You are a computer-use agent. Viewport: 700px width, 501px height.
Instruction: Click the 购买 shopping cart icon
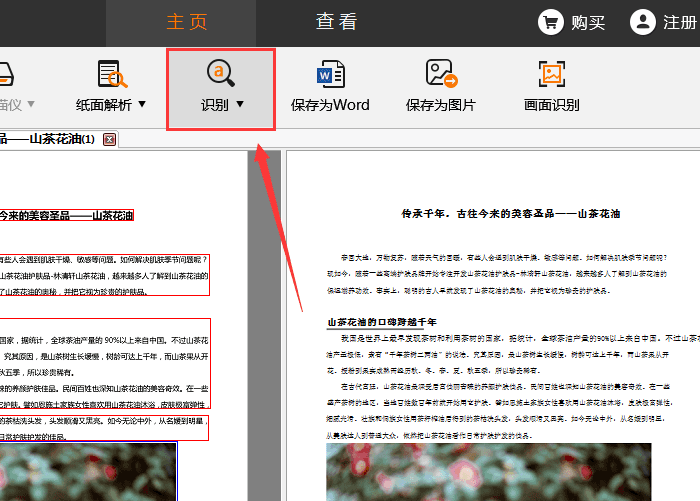point(550,22)
